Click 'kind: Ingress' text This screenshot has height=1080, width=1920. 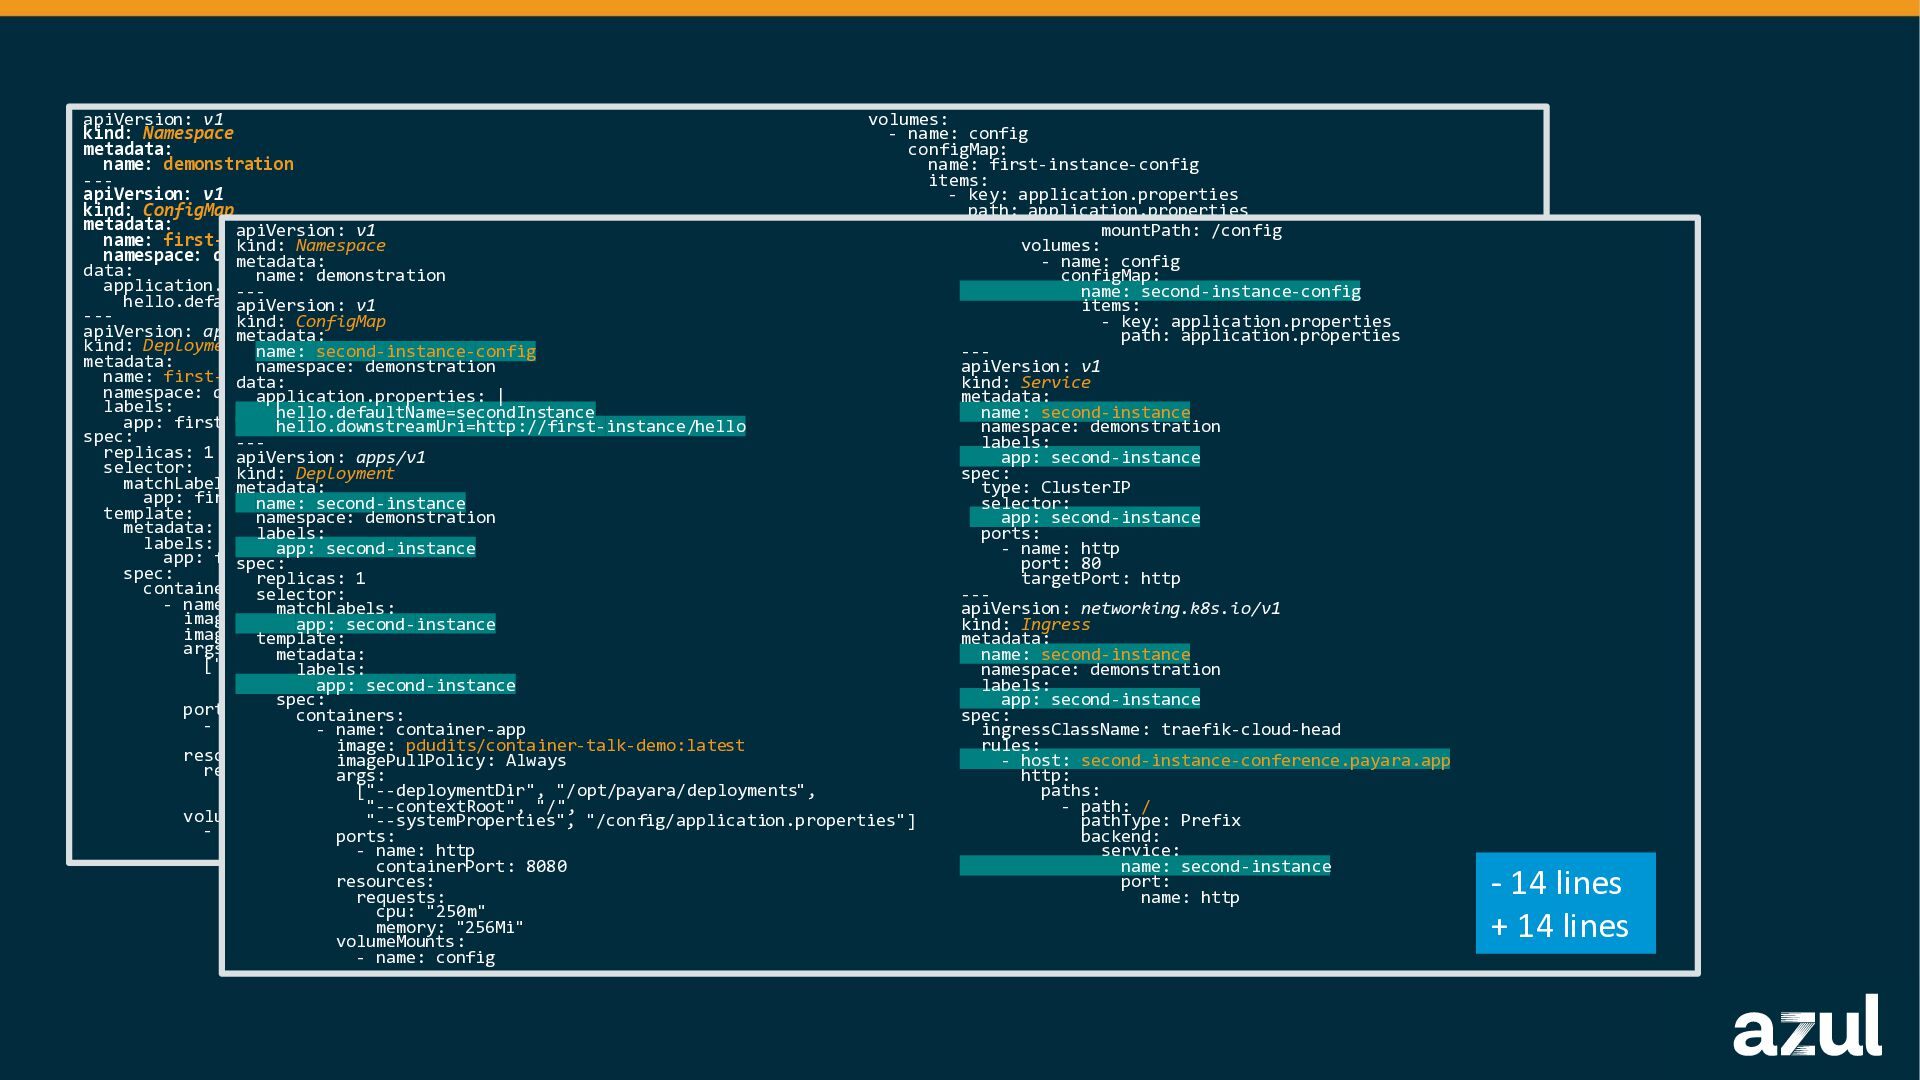click(1025, 624)
